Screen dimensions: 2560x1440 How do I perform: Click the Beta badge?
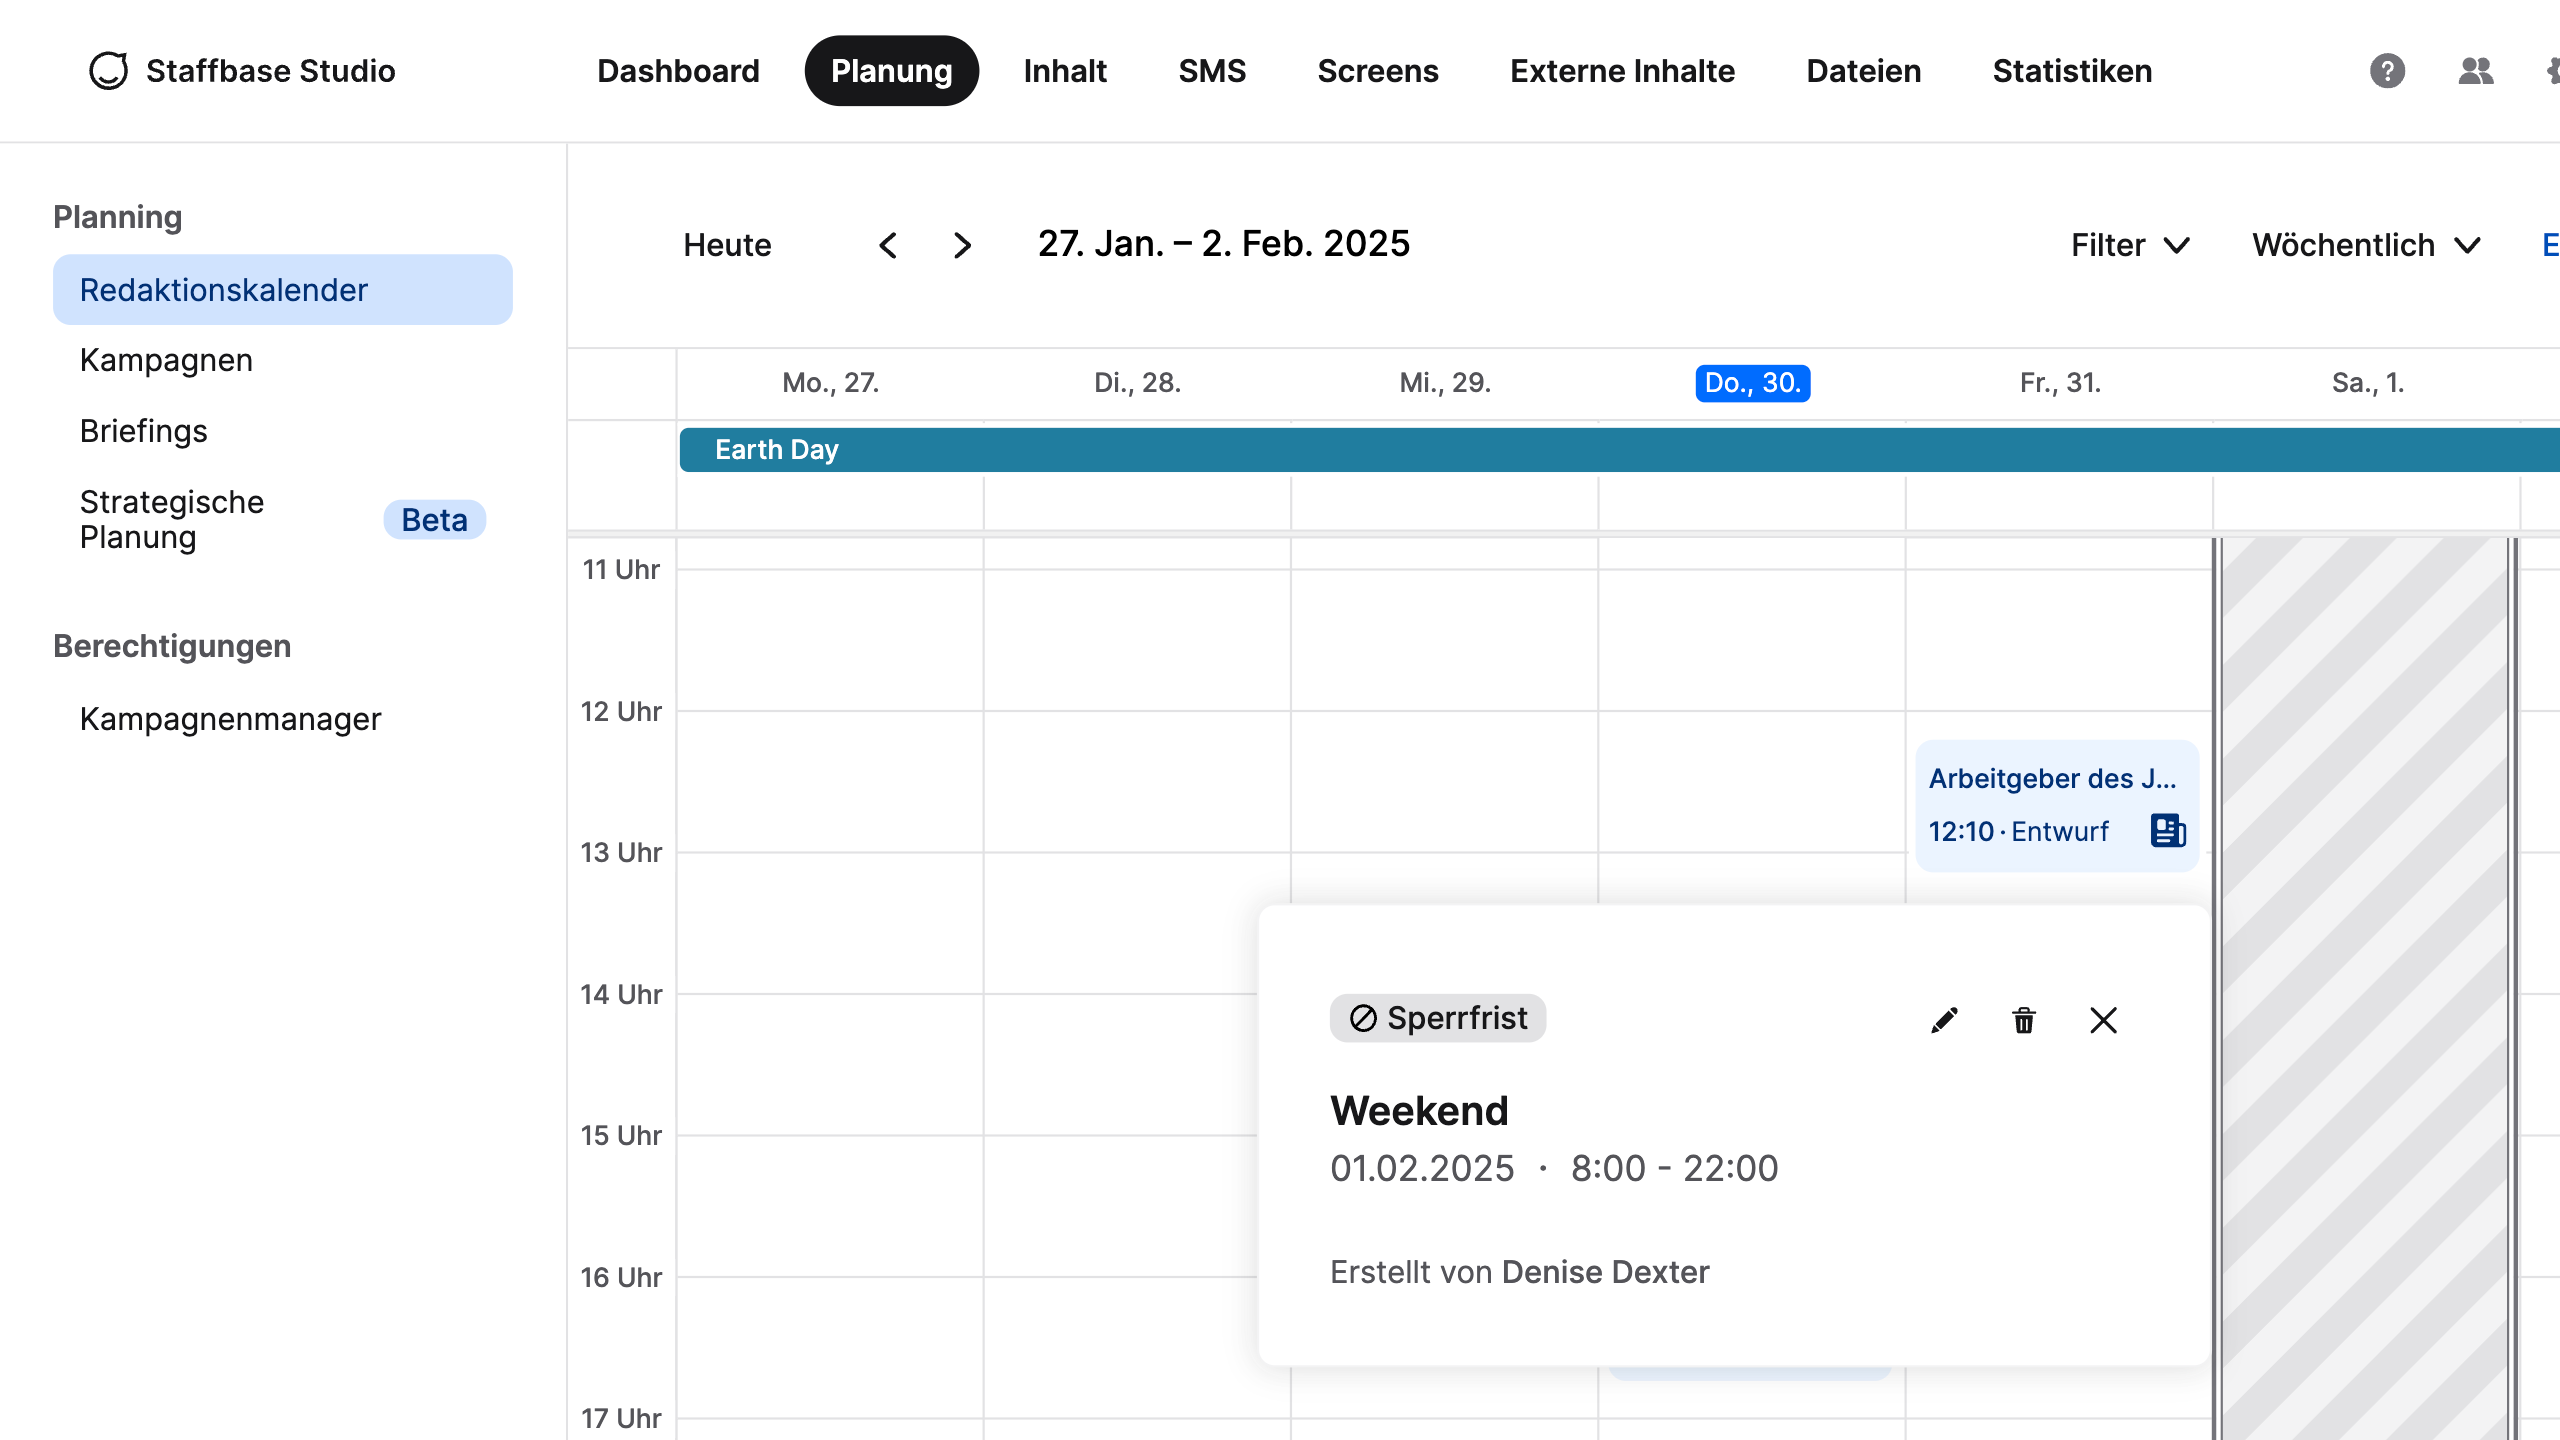(x=434, y=520)
